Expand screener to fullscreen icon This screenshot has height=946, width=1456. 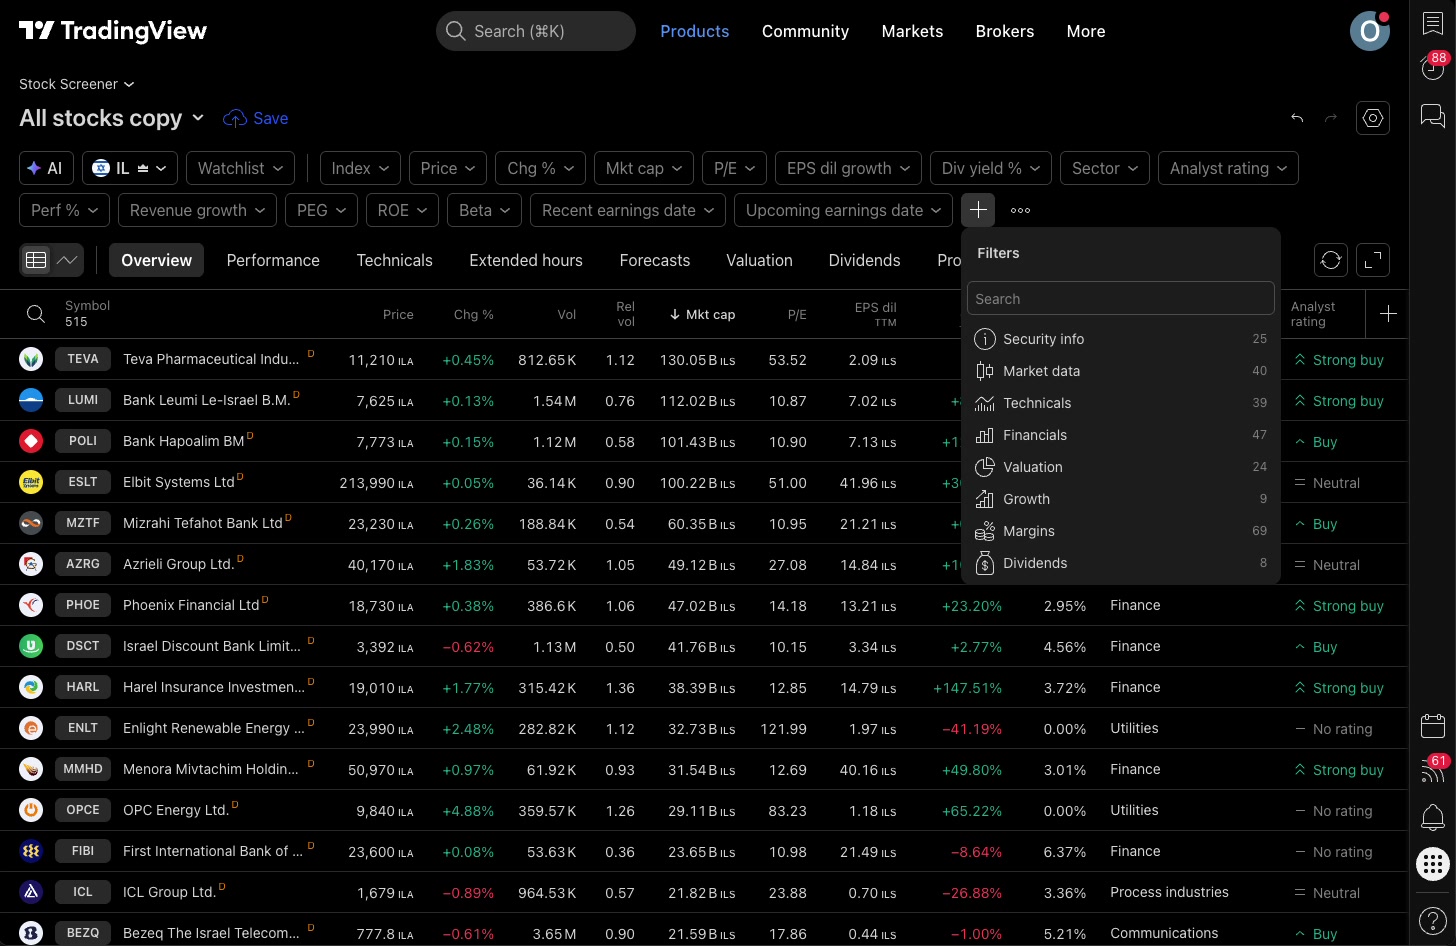[x=1374, y=260]
